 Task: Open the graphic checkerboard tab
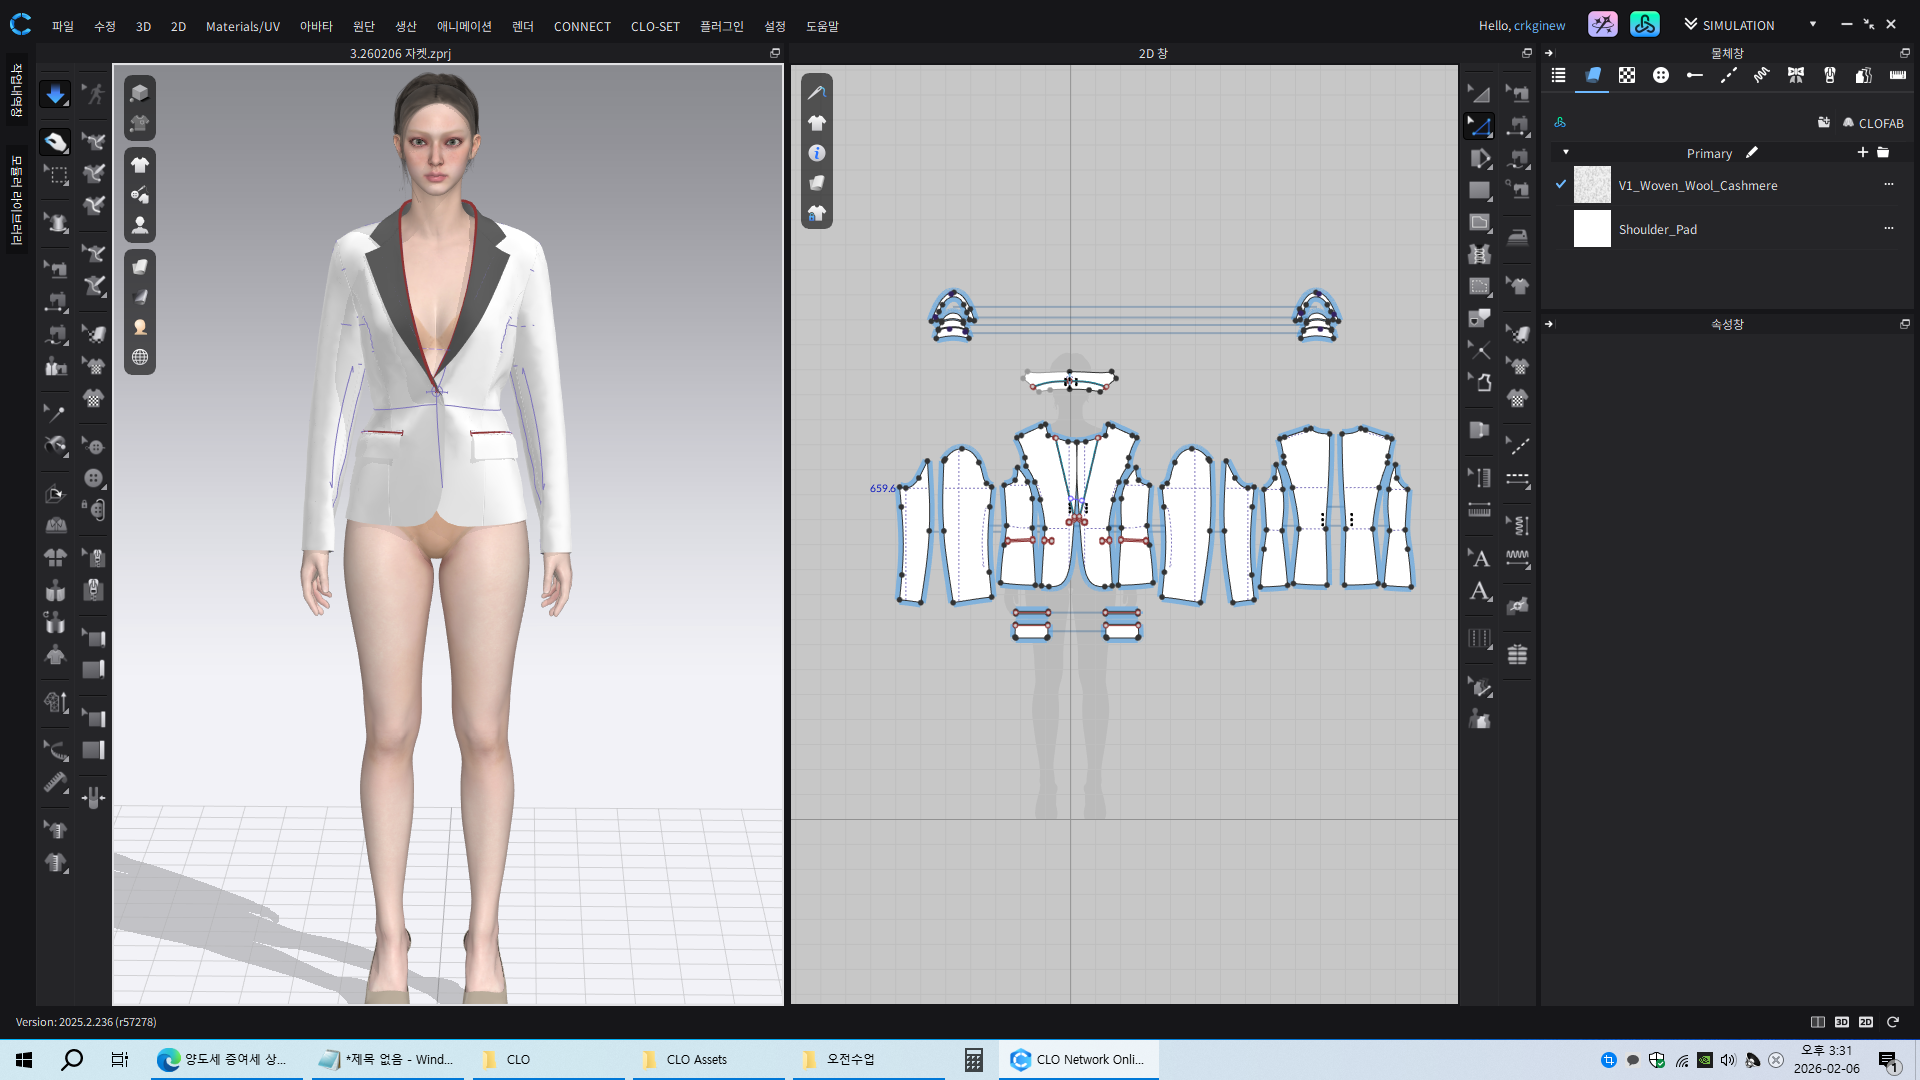click(x=1627, y=75)
